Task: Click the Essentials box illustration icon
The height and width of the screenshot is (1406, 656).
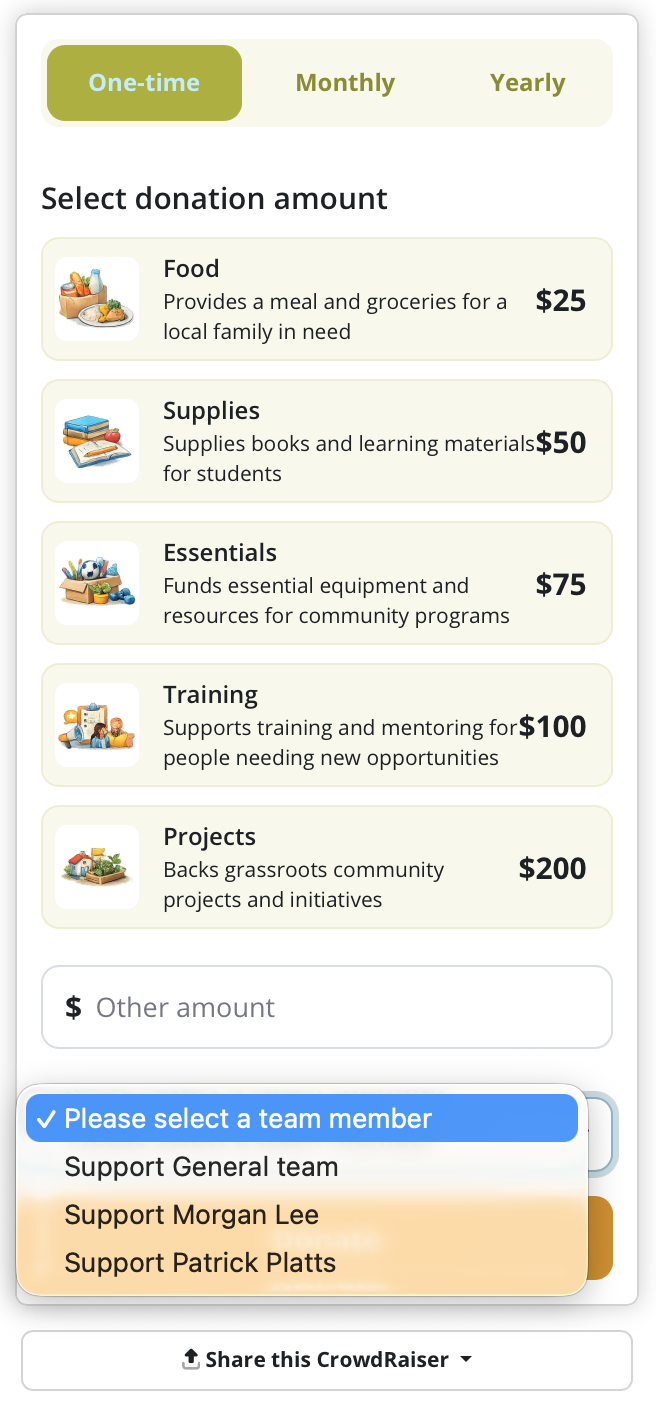Action: coord(97,583)
